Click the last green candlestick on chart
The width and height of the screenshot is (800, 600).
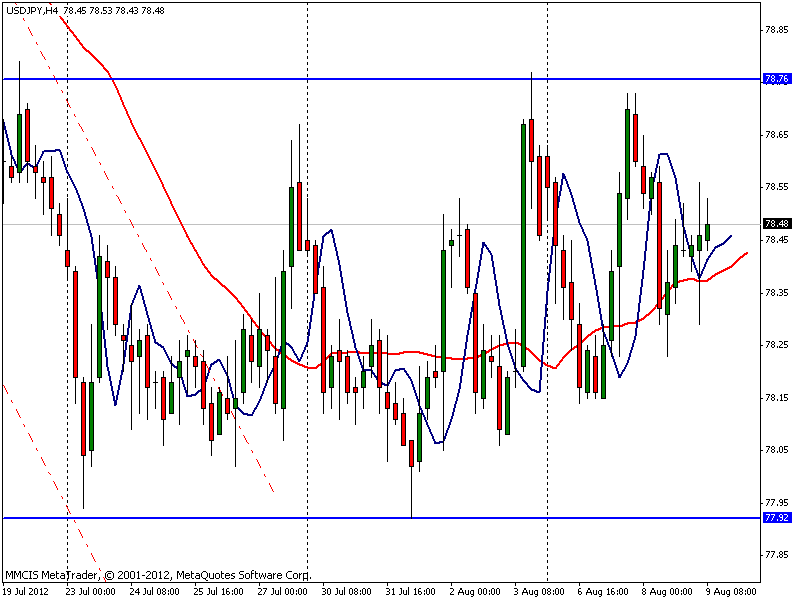click(708, 232)
